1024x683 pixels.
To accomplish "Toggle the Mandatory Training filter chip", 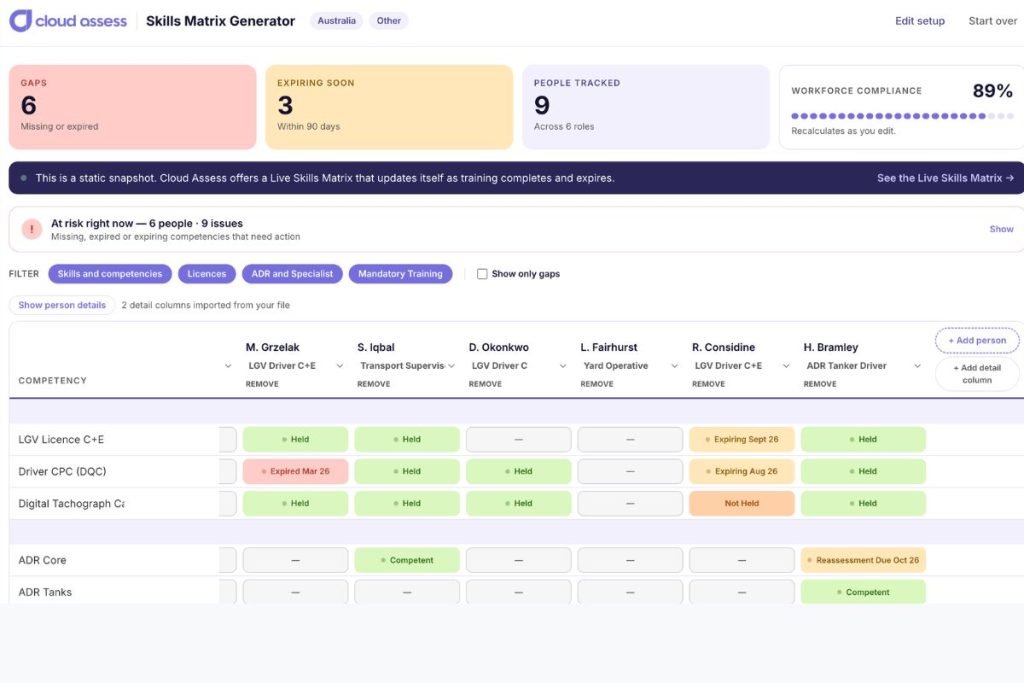I will tap(400, 274).
